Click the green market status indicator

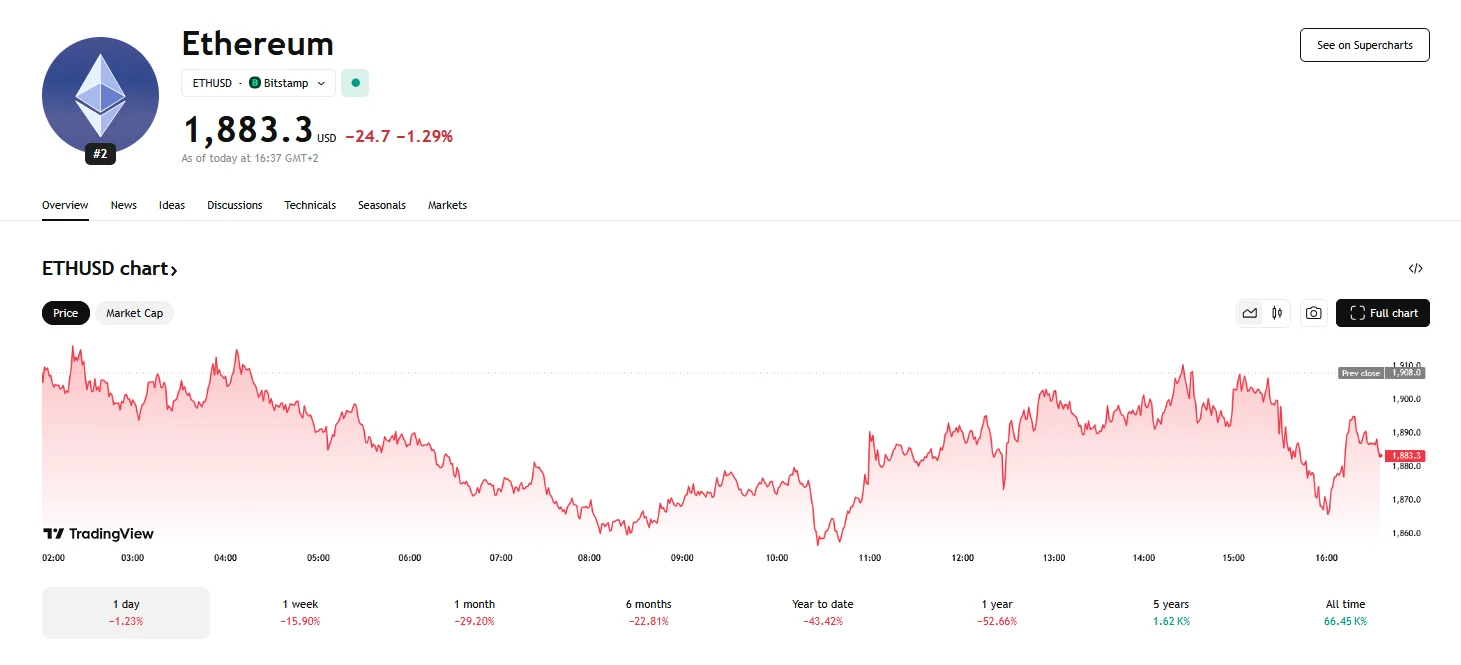click(x=355, y=83)
